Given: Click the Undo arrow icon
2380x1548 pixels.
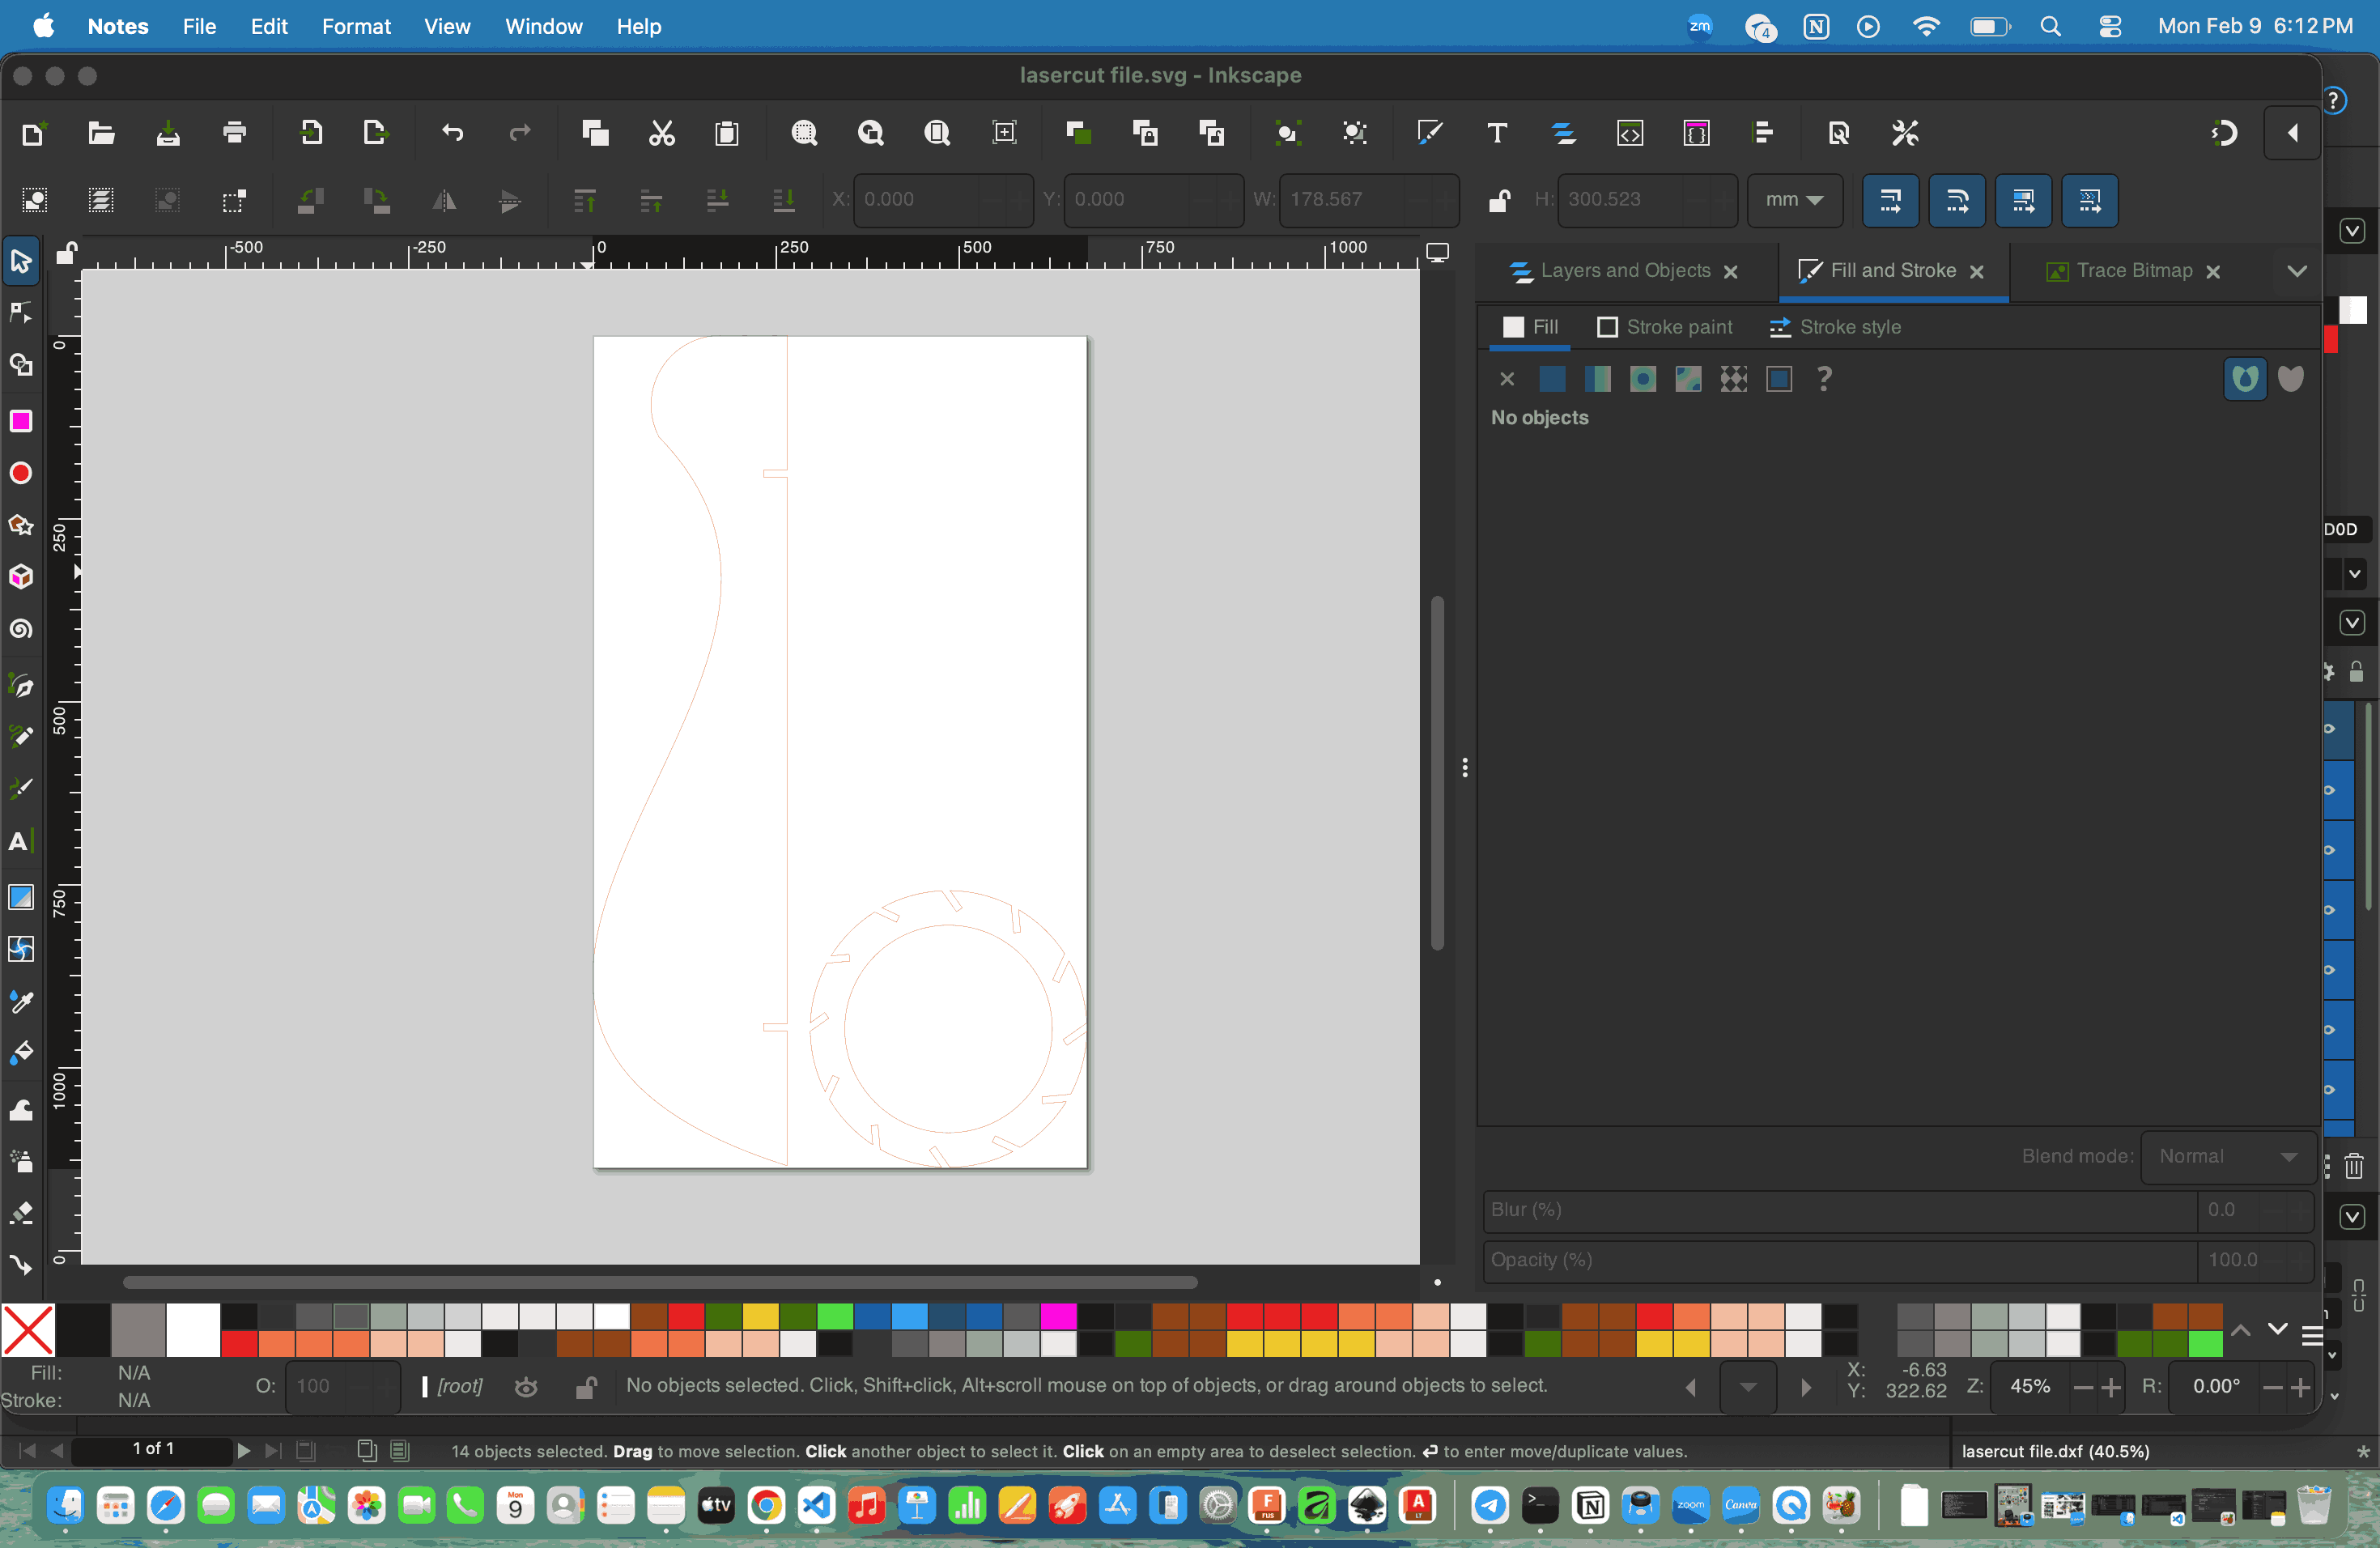Looking at the screenshot, I should [x=453, y=133].
